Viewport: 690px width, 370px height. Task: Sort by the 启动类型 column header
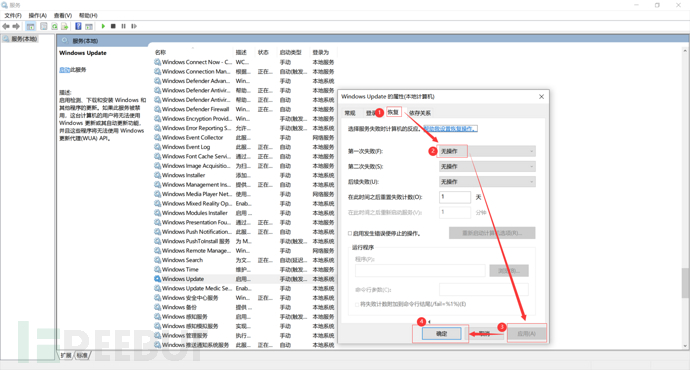(290, 52)
